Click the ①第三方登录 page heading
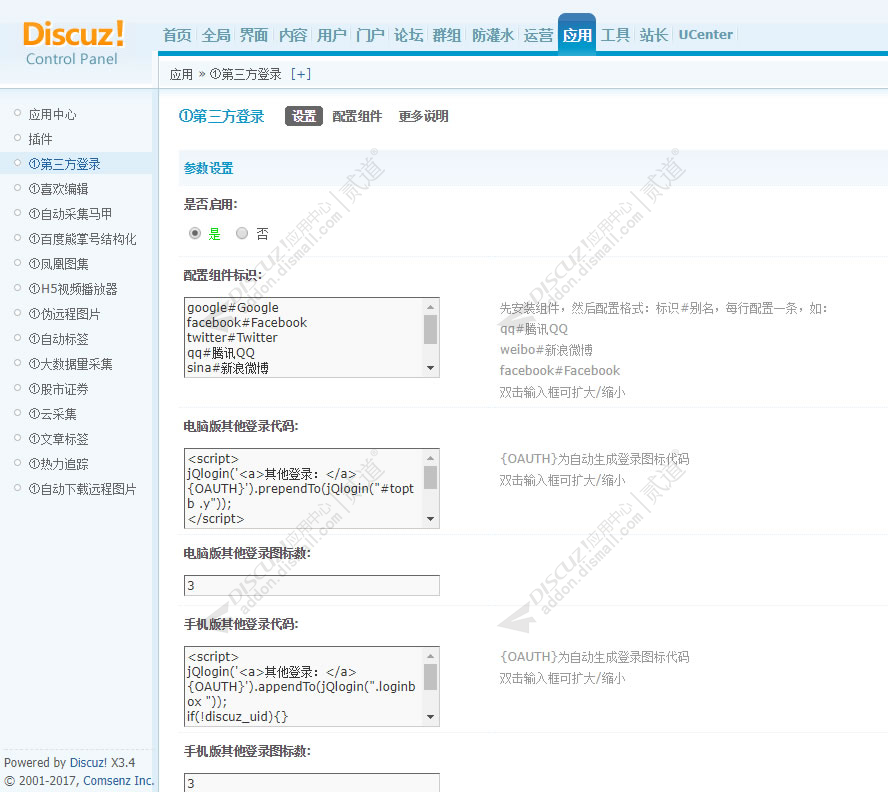The height and width of the screenshot is (792, 888). pos(221,116)
